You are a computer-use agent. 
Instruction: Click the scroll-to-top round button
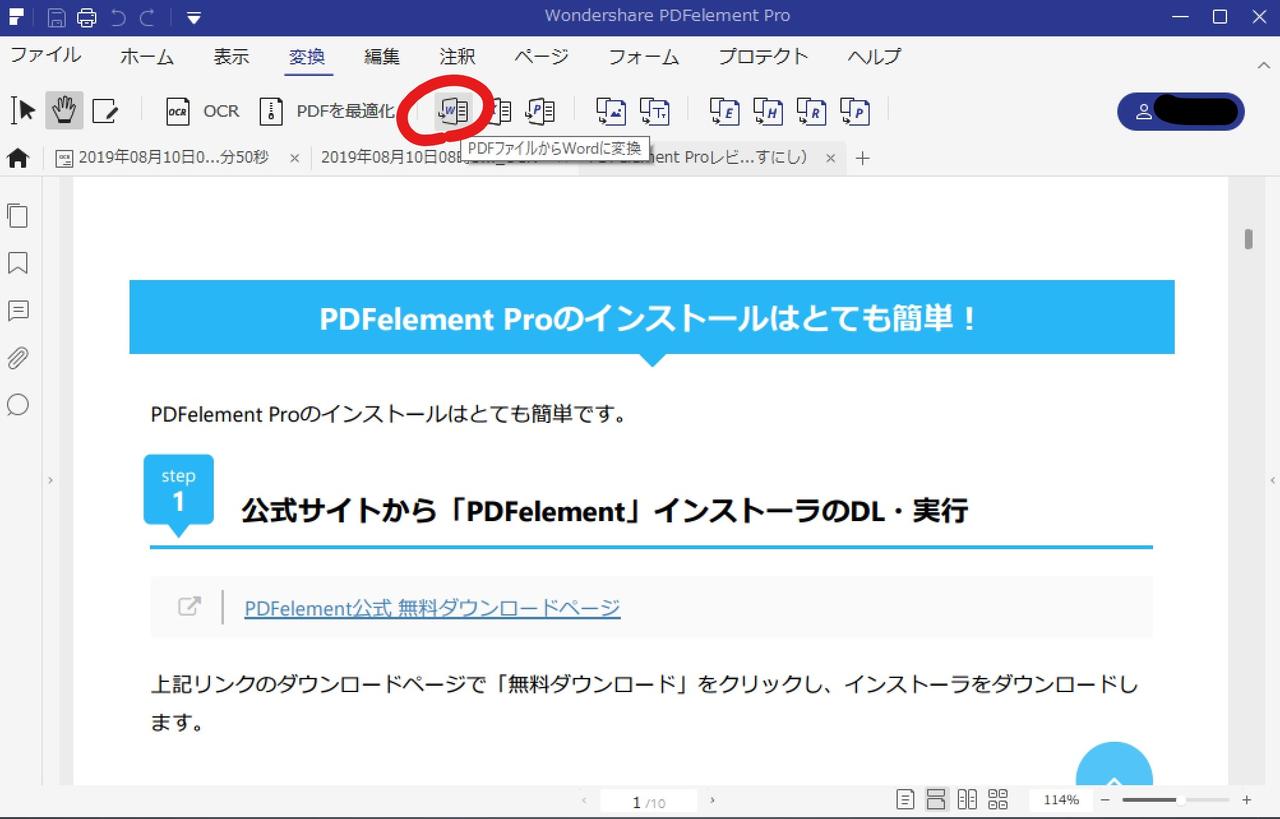(1114, 766)
